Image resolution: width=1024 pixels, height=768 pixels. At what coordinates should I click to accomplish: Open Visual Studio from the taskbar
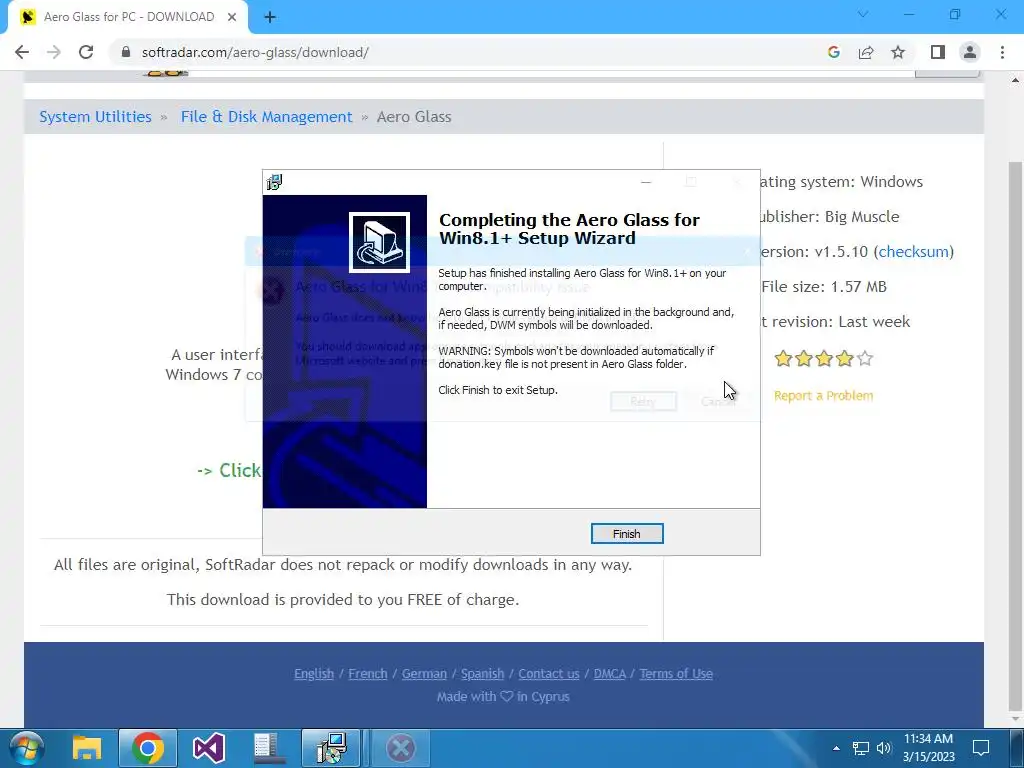pos(209,748)
